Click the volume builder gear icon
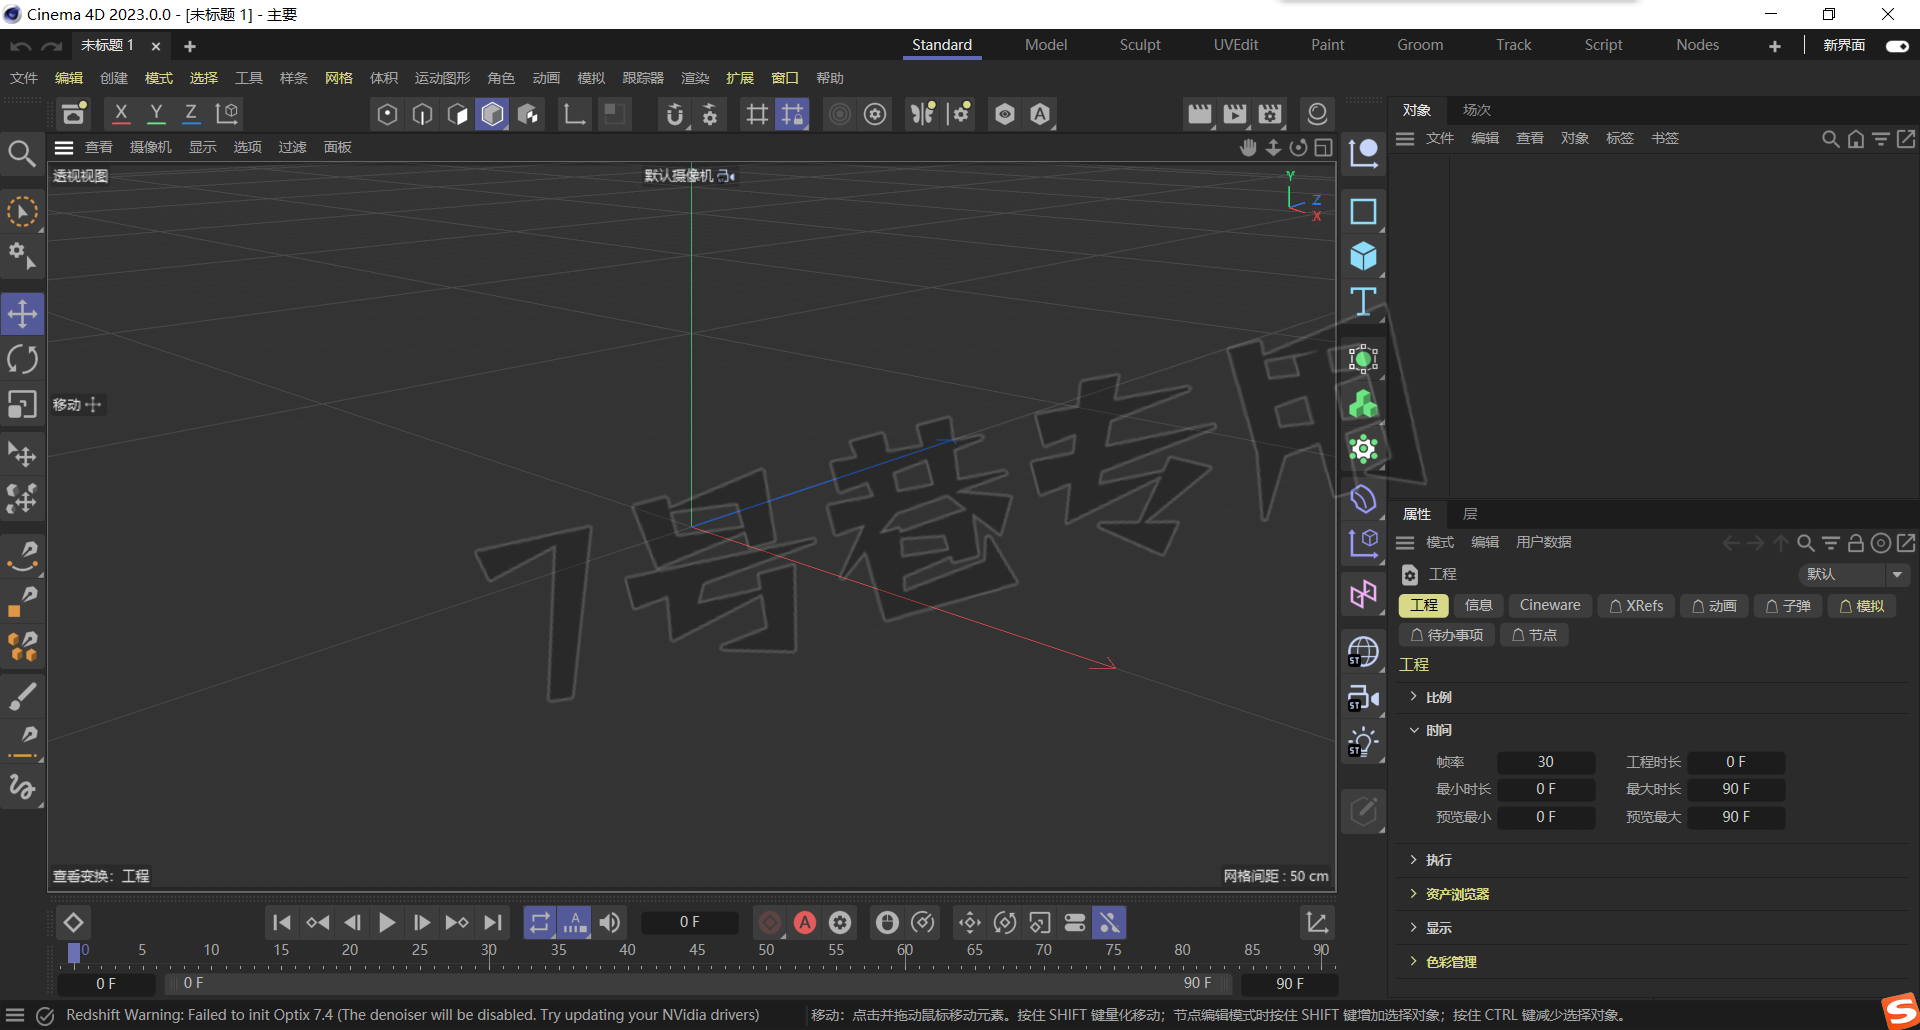The width and height of the screenshot is (1920, 1030). [x=1363, y=449]
